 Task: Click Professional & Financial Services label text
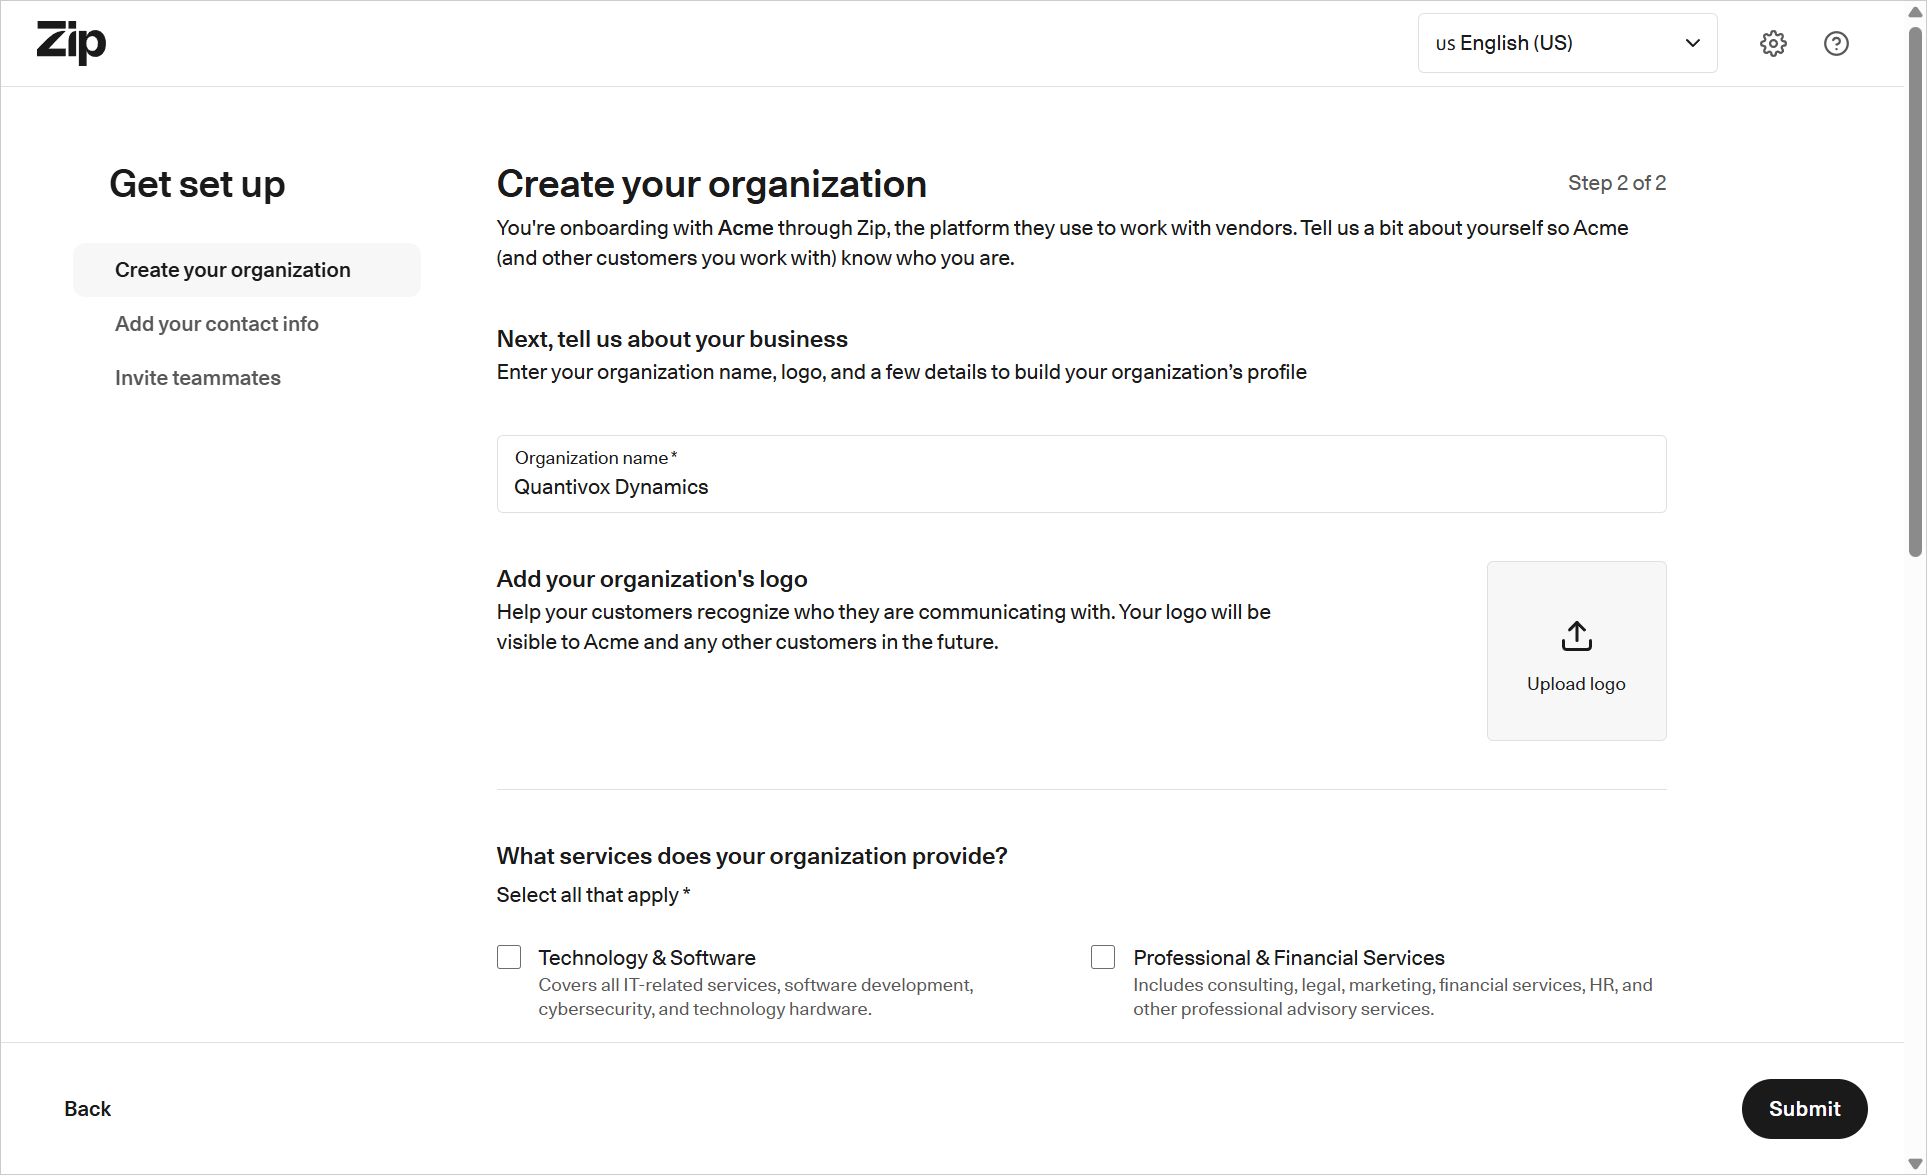coord(1289,957)
